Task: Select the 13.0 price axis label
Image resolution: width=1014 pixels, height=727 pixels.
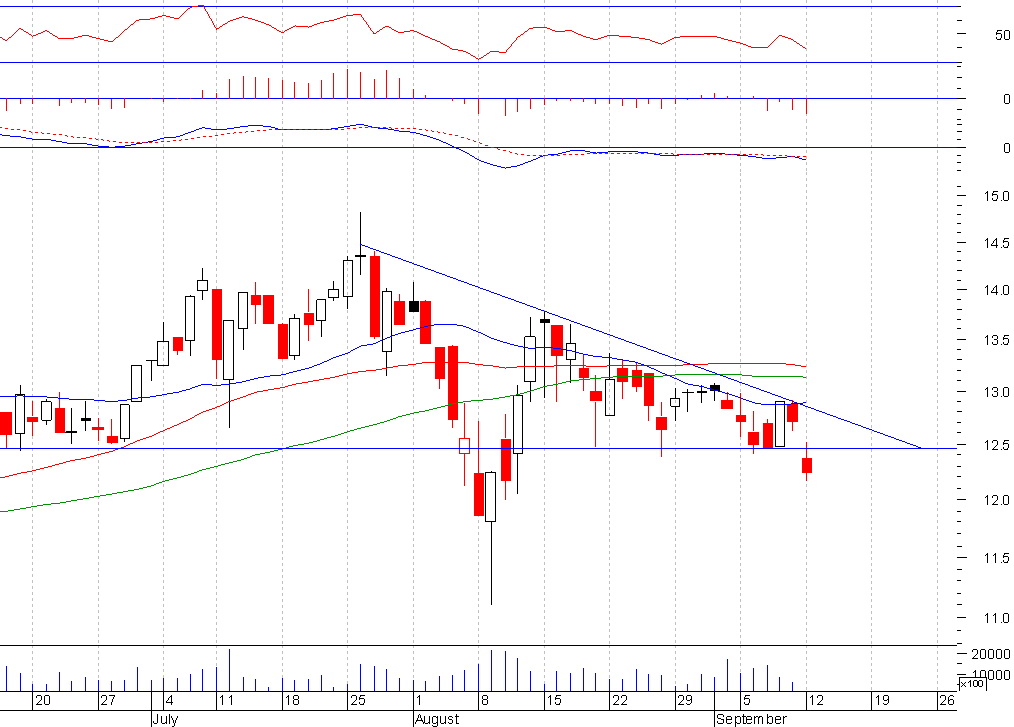Action: coord(996,392)
